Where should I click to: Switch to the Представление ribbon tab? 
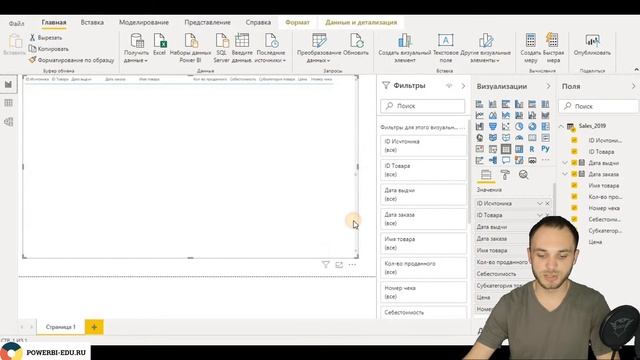pos(207,22)
